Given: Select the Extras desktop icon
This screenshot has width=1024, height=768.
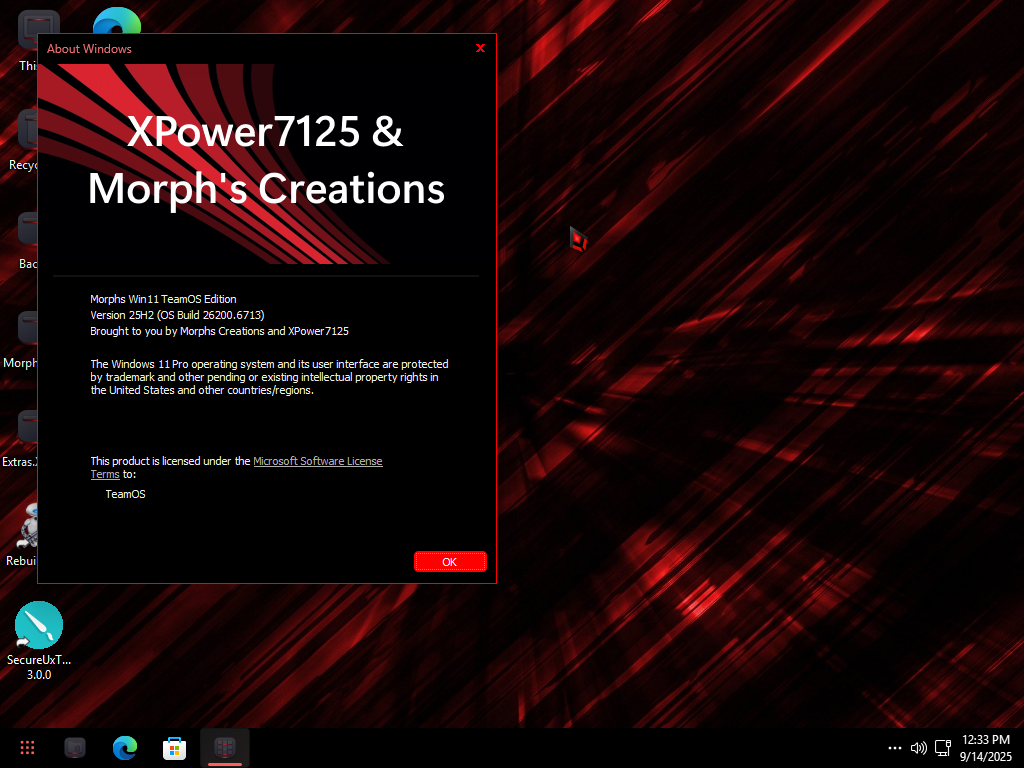Looking at the screenshot, I should [x=28, y=428].
